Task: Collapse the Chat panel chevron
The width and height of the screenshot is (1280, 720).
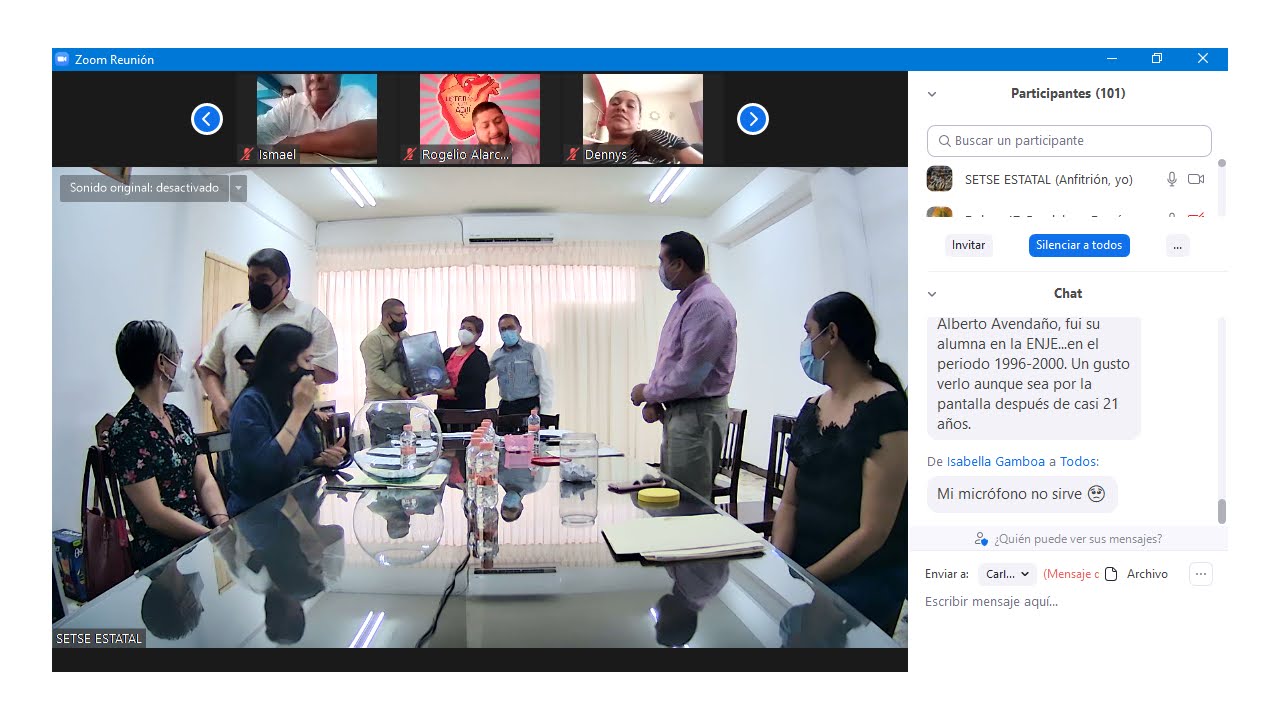Action: [932, 294]
